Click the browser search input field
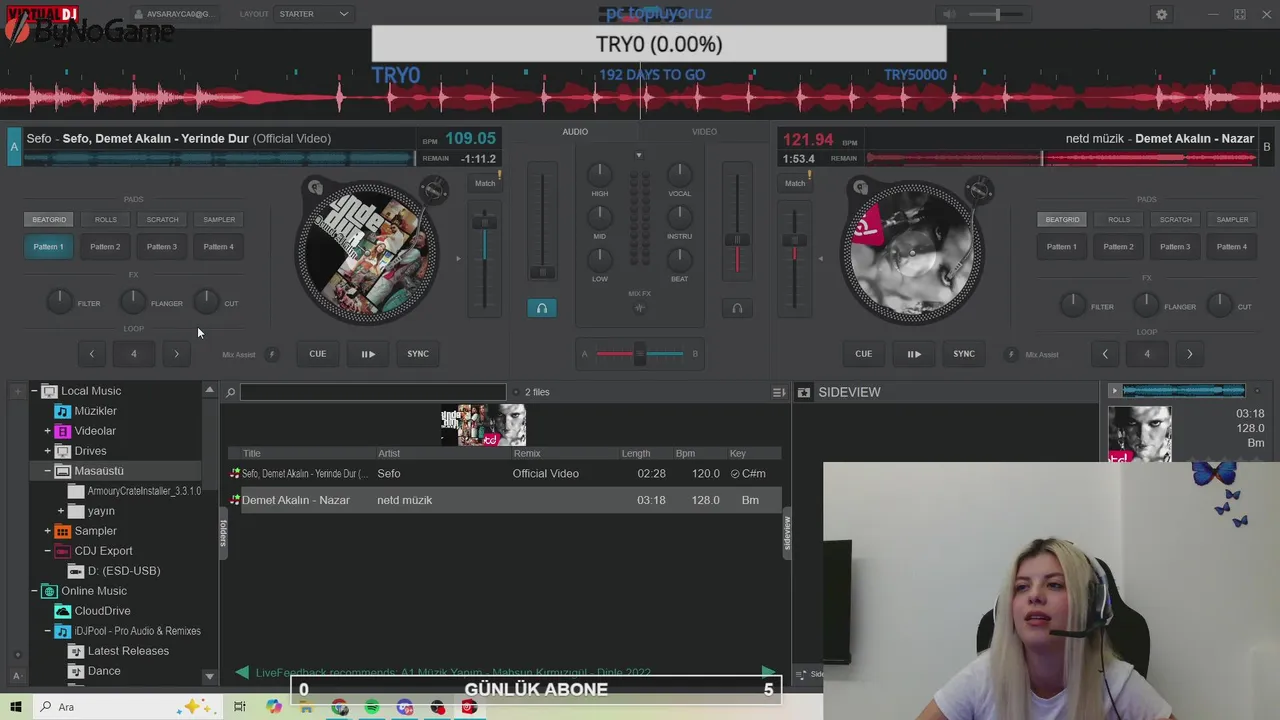This screenshot has height=720, width=1280. 373,392
